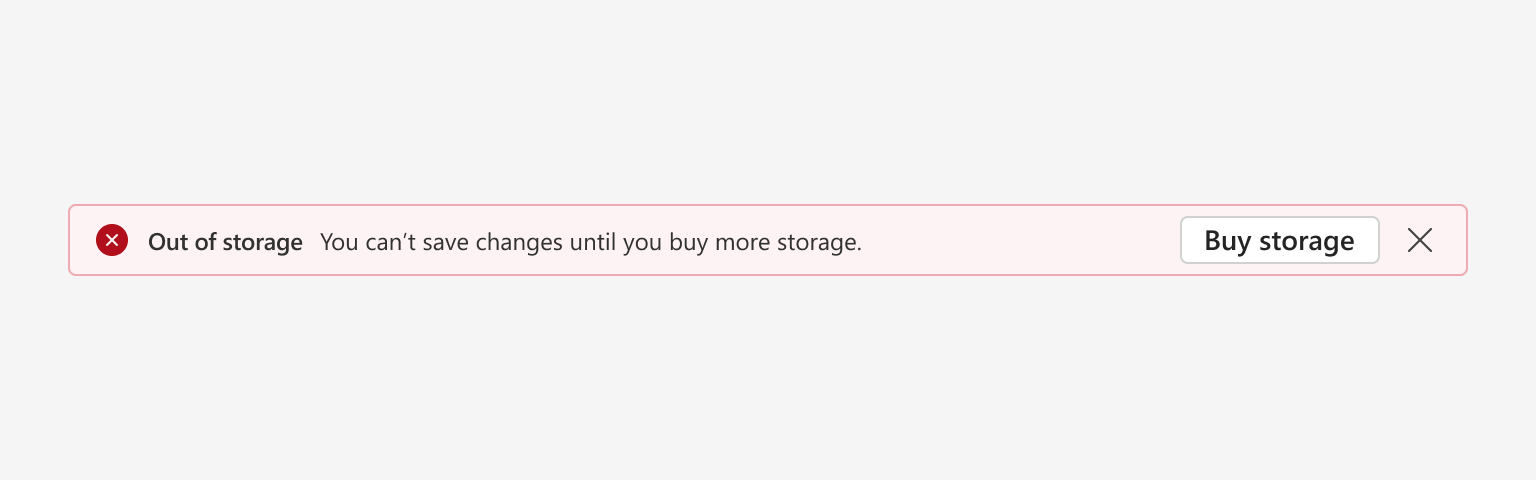1536x480 pixels.
Task: Click the red error icon
Action: click(112, 240)
